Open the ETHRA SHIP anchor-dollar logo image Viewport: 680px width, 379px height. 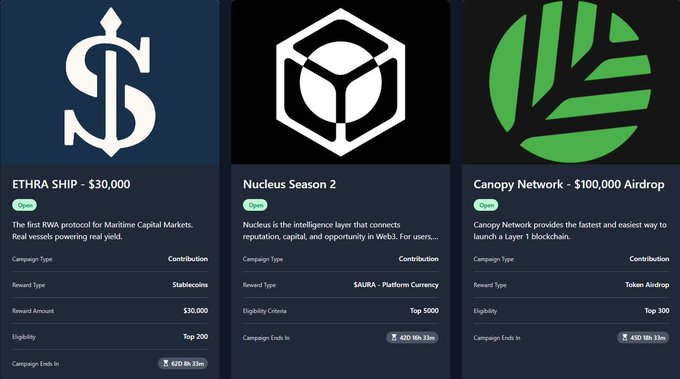click(110, 82)
